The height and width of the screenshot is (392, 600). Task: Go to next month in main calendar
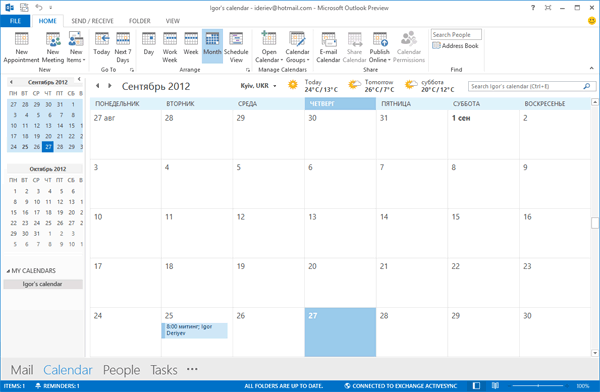pos(110,86)
